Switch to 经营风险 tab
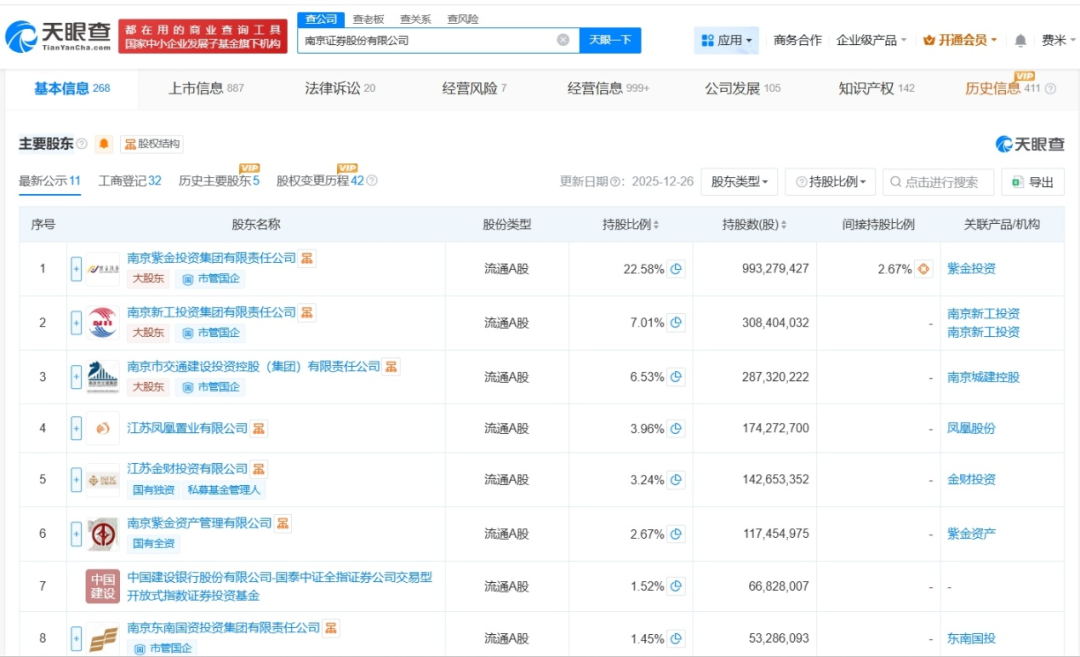The height and width of the screenshot is (657, 1080). pyautogui.click(x=474, y=88)
